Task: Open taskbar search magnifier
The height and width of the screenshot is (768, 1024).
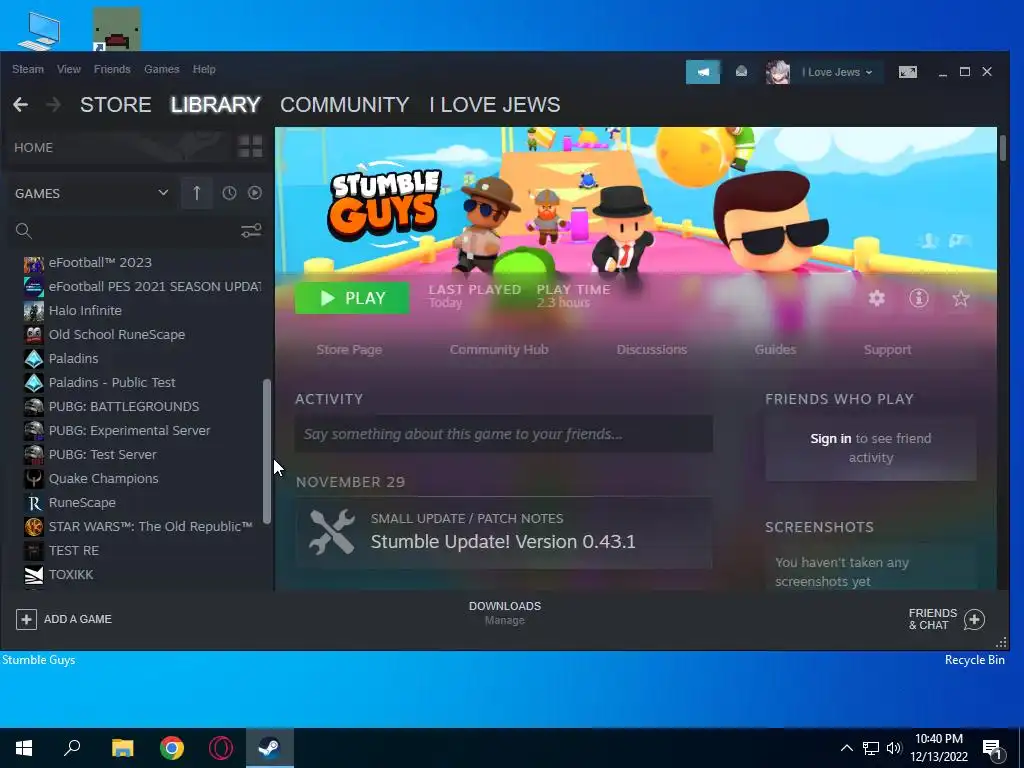Action: pos(72,748)
